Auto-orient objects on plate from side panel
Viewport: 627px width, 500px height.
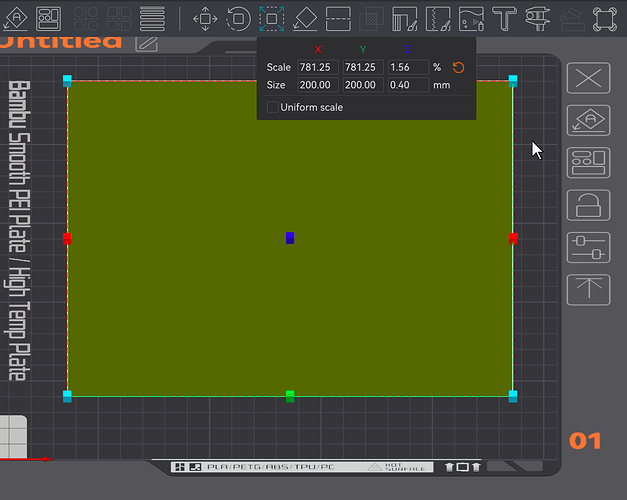point(588,120)
